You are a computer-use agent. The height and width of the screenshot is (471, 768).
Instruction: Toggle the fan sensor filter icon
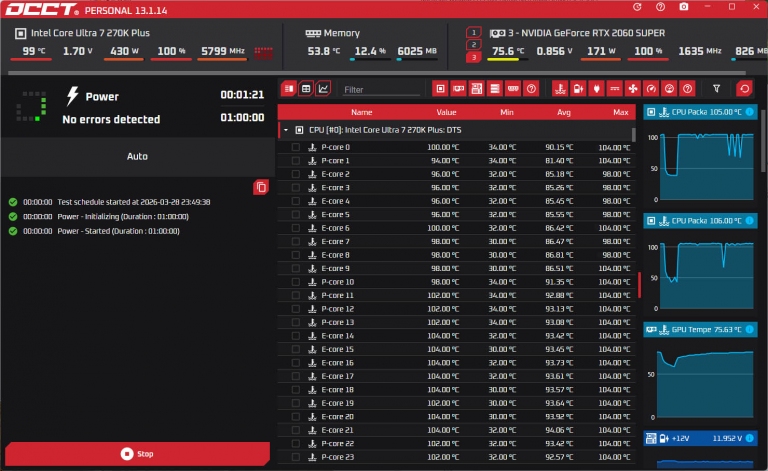(x=632, y=89)
